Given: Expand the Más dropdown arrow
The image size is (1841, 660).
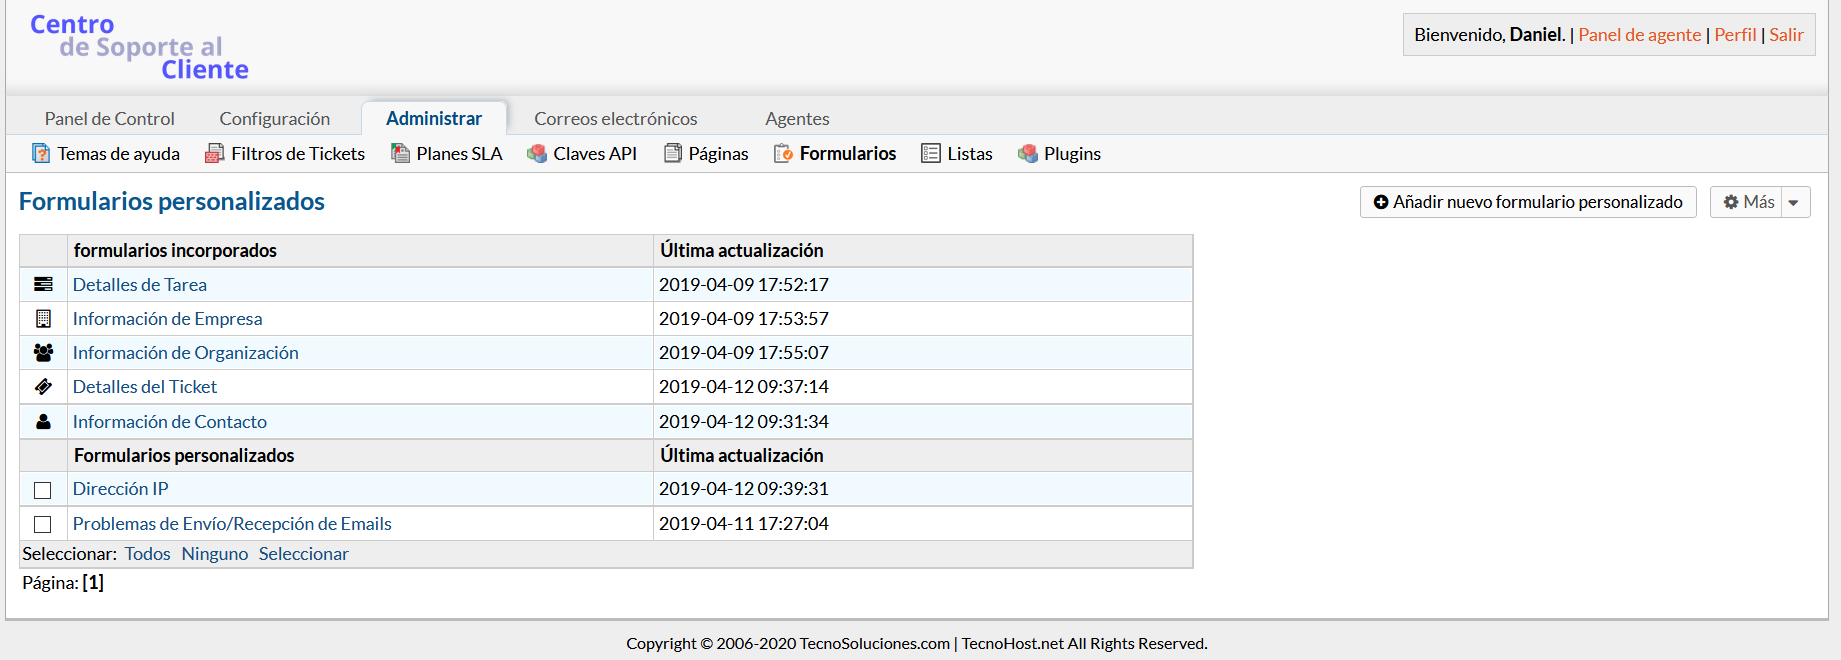Looking at the screenshot, I should (1794, 202).
